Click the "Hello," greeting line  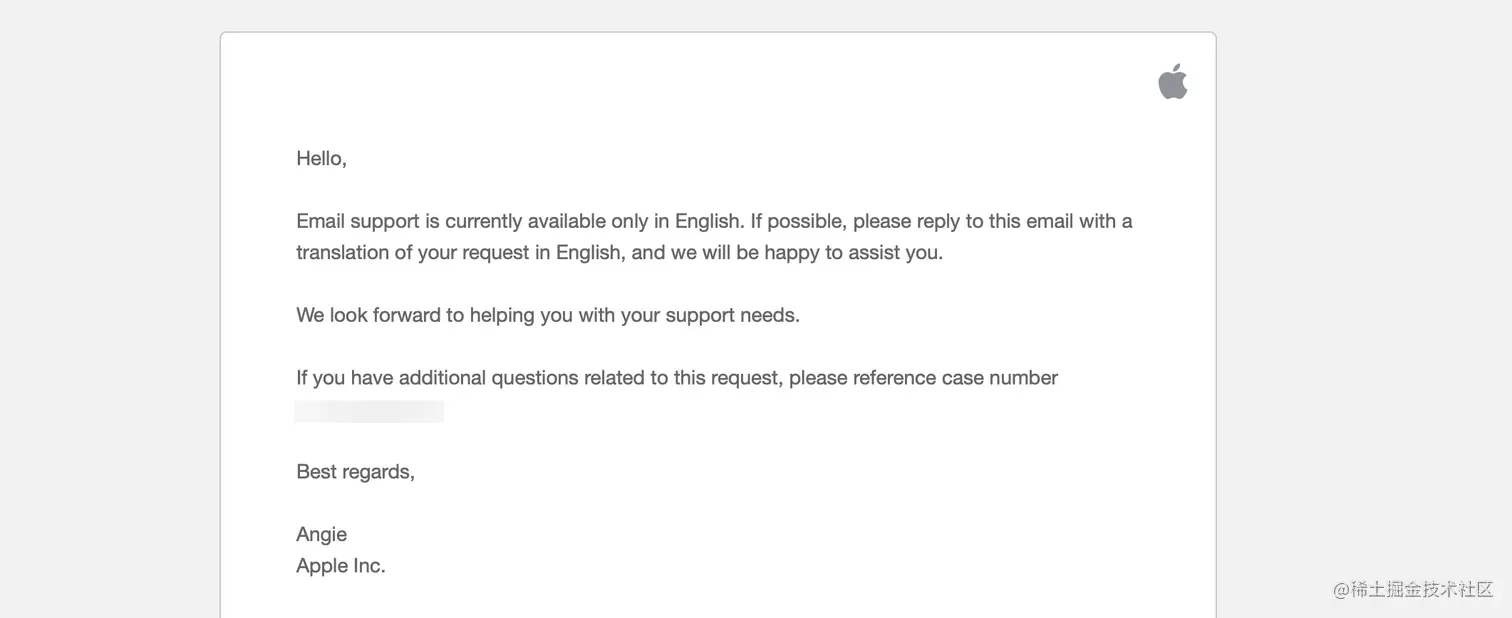(x=321, y=158)
